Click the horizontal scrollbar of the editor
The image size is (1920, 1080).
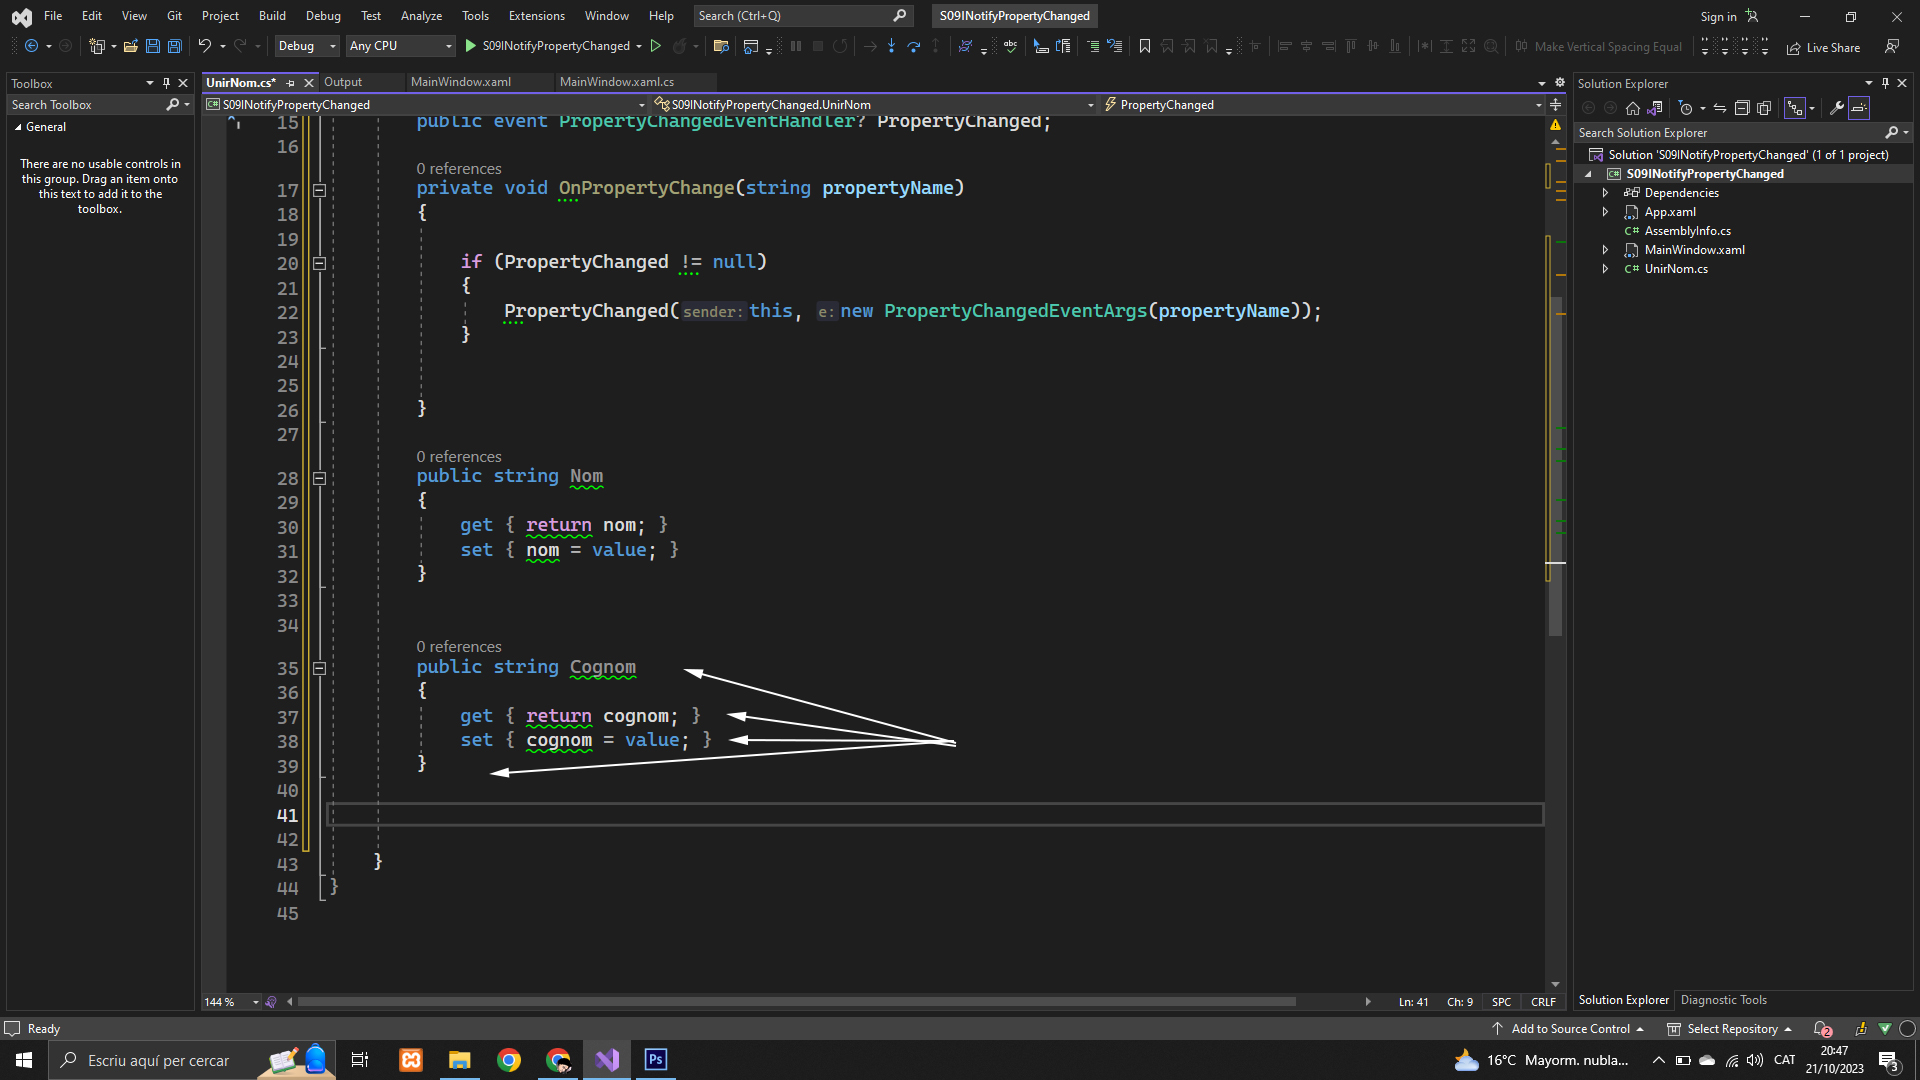coord(796,1002)
